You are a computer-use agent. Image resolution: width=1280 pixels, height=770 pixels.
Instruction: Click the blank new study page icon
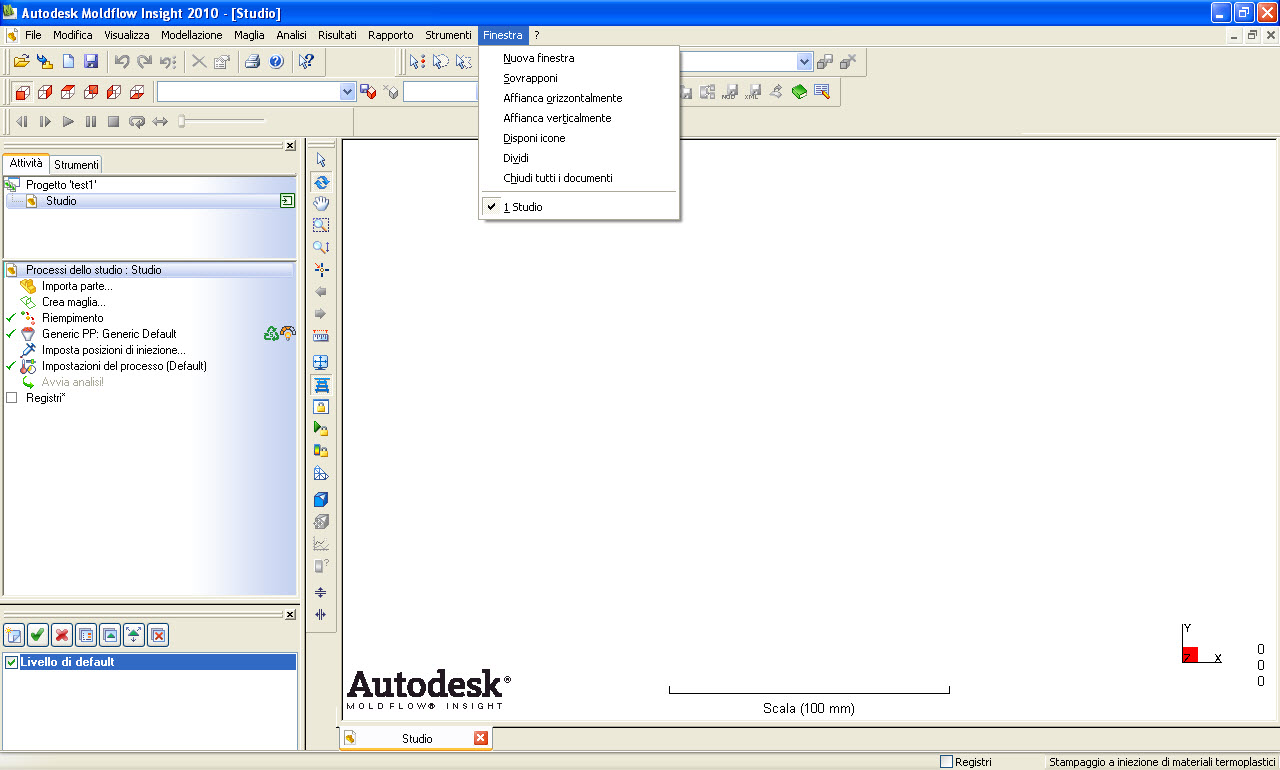69,62
